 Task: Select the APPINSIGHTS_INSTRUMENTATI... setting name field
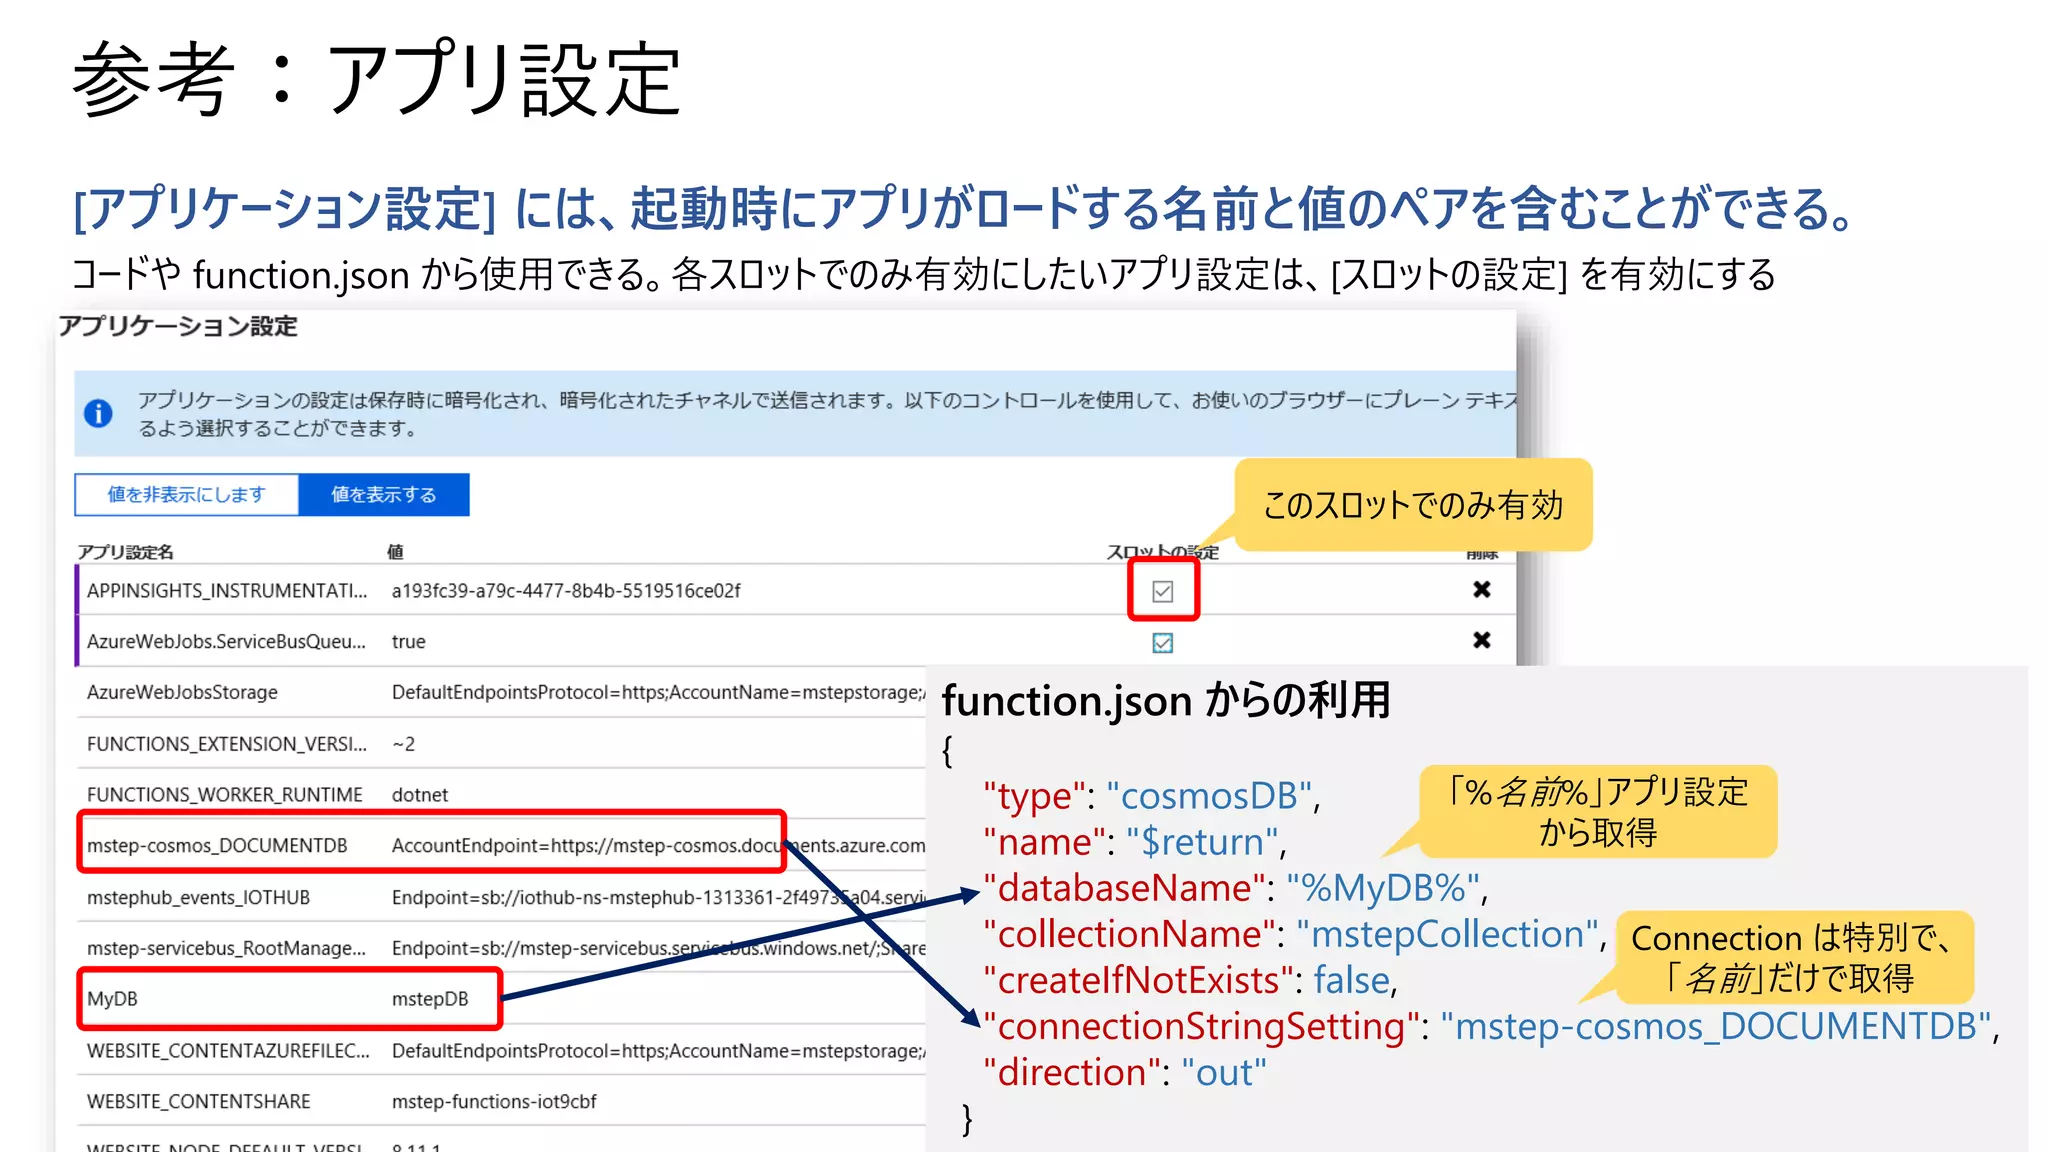(227, 590)
